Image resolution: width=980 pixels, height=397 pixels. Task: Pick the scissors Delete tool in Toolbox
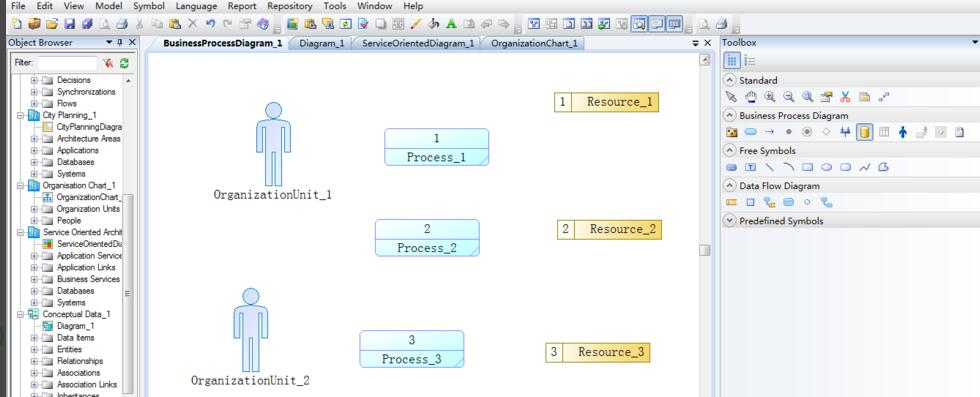(845, 97)
